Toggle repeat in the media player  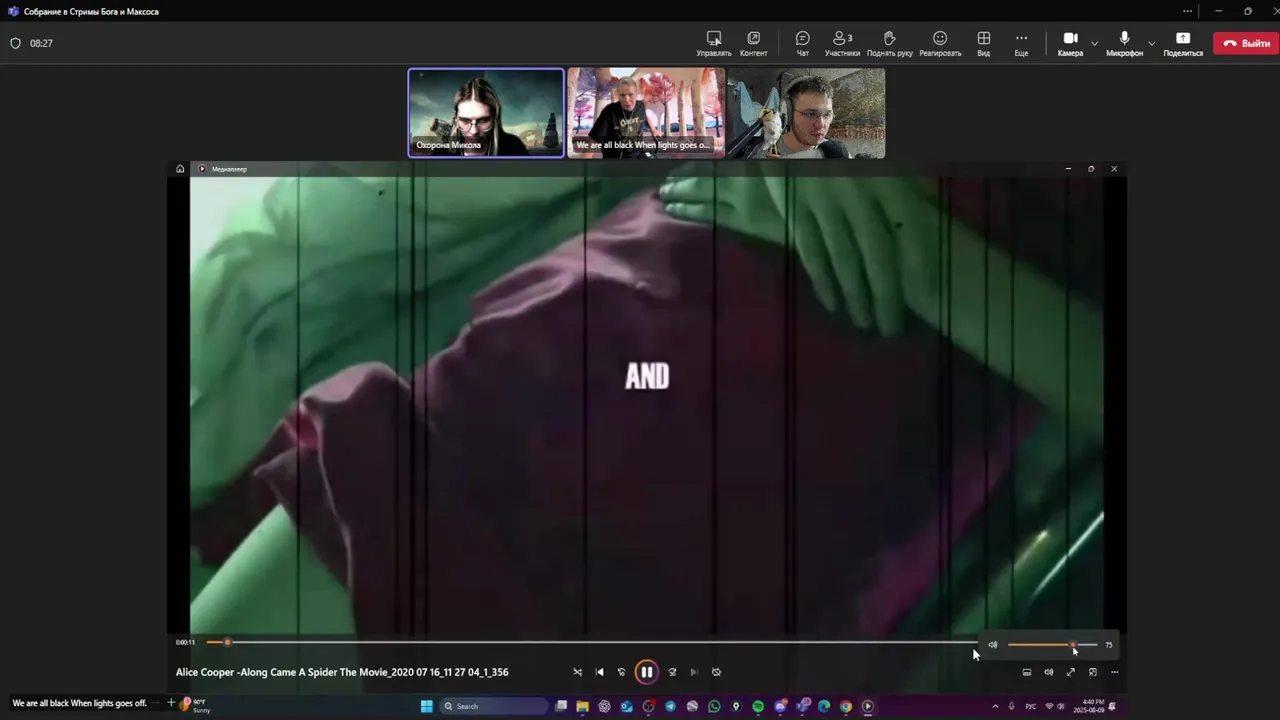click(x=716, y=672)
